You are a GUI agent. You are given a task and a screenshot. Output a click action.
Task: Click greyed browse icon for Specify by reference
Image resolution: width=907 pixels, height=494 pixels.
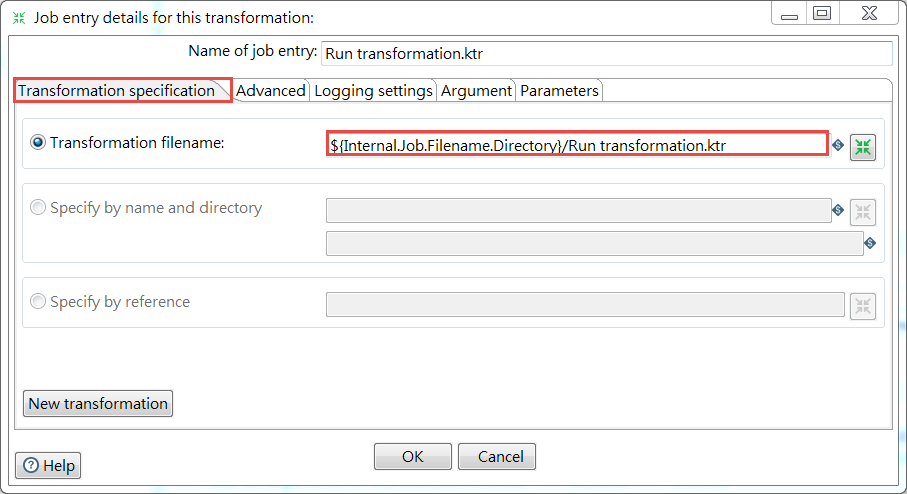coord(862,306)
